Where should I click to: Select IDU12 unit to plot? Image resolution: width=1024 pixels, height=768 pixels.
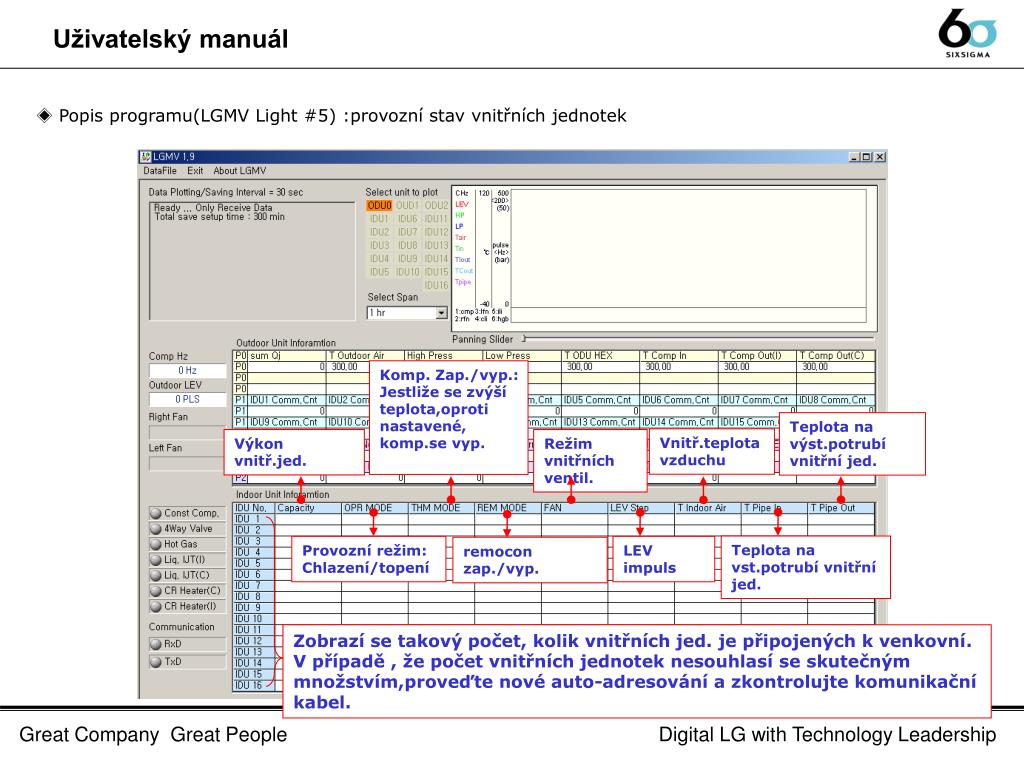[436, 232]
